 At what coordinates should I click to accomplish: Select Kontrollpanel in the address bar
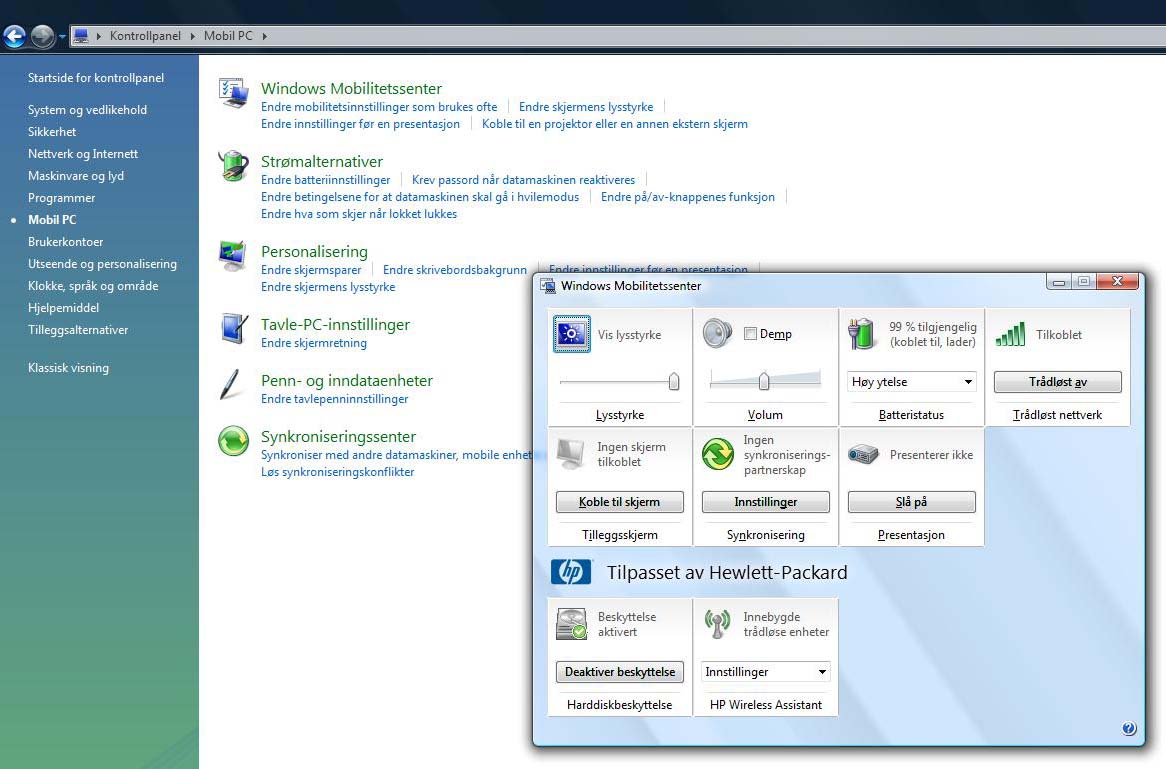coord(145,36)
